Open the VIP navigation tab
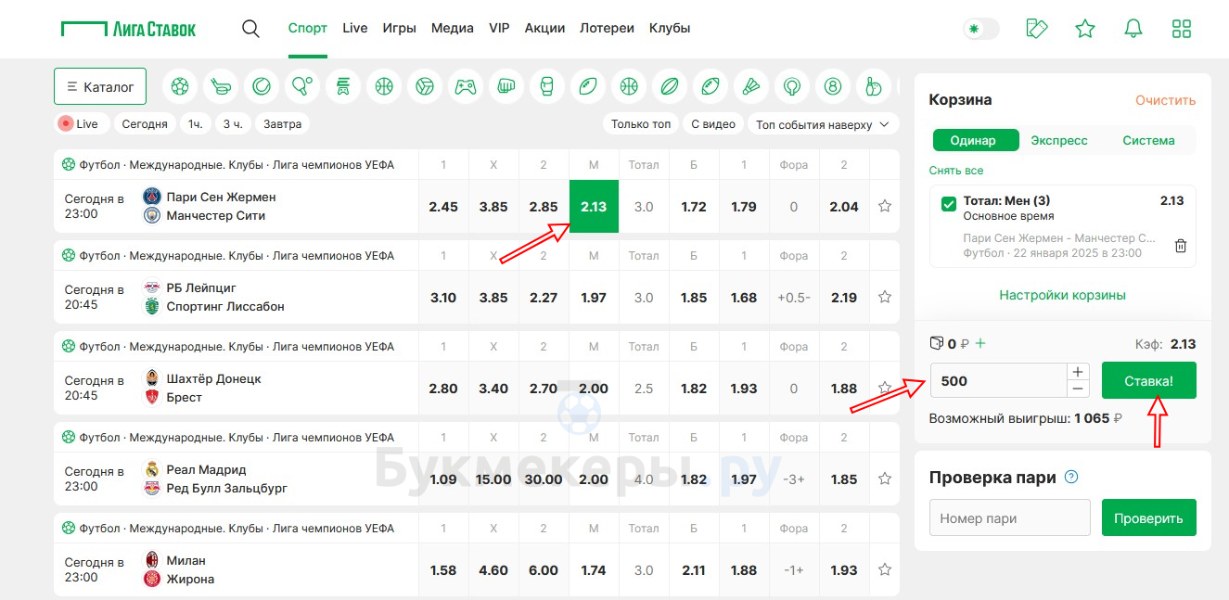Viewport: 1229px width, 600px height. pos(499,28)
